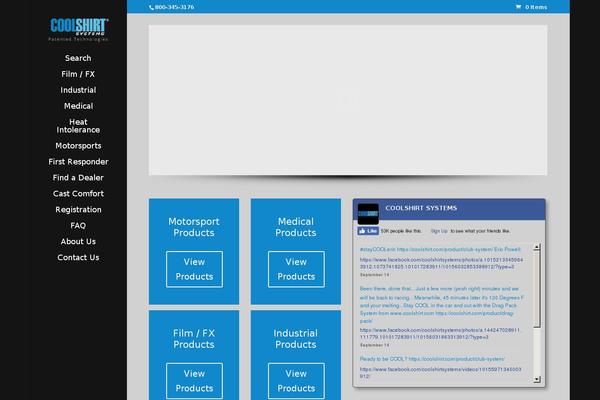Screen dimensions: 600x400
Task: Open First Responder menu item
Action: point(78,162)
